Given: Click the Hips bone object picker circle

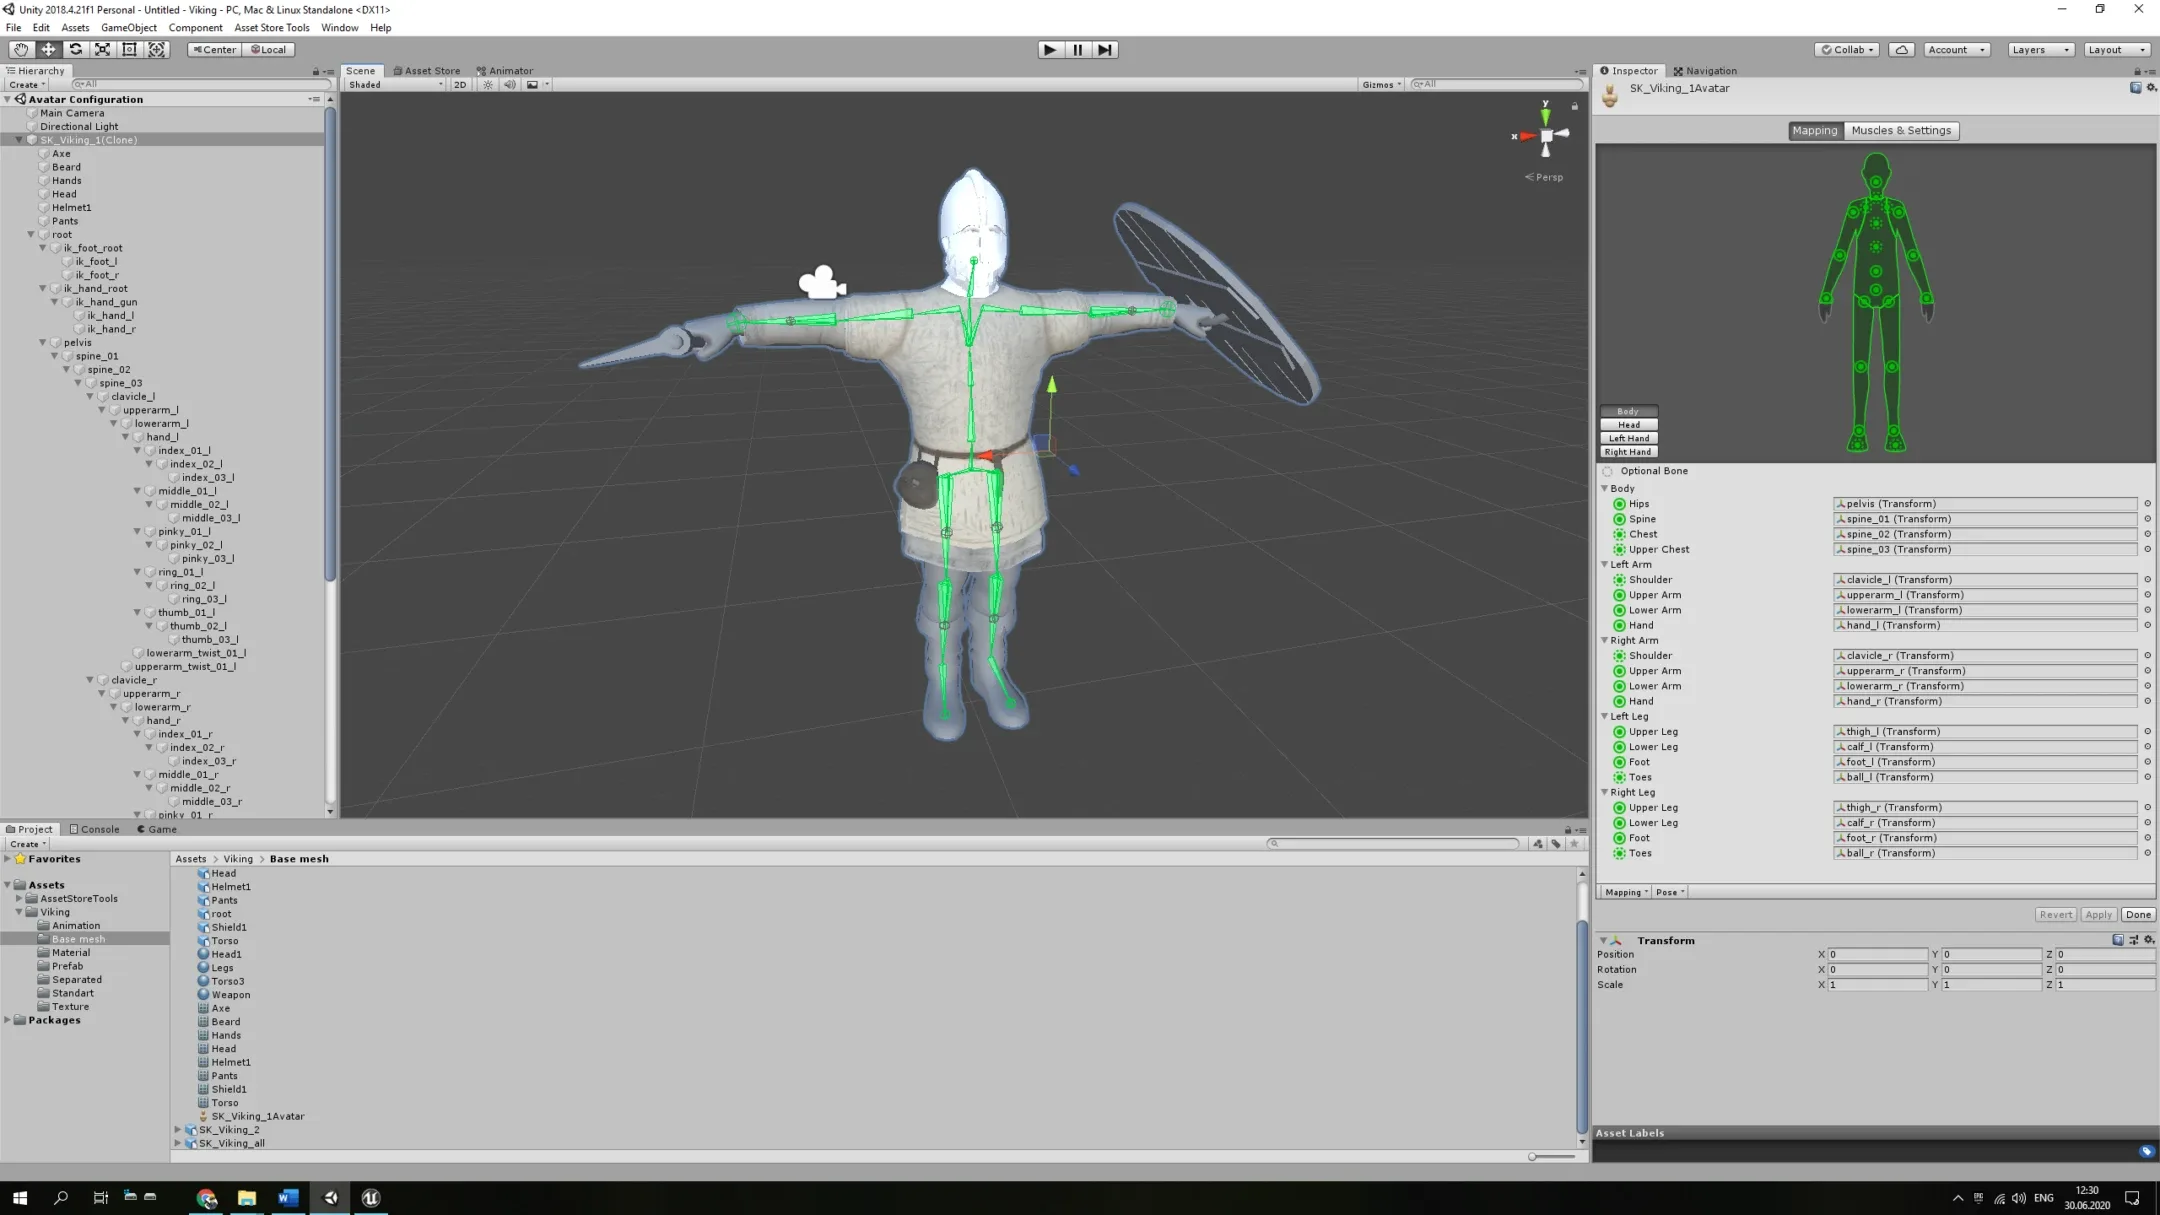Looking at the screenshot, I should point(2147,504).
